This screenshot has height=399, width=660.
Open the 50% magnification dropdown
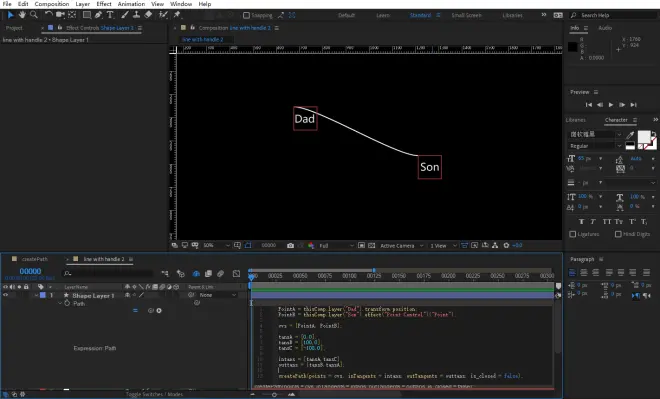pos(217,245)
